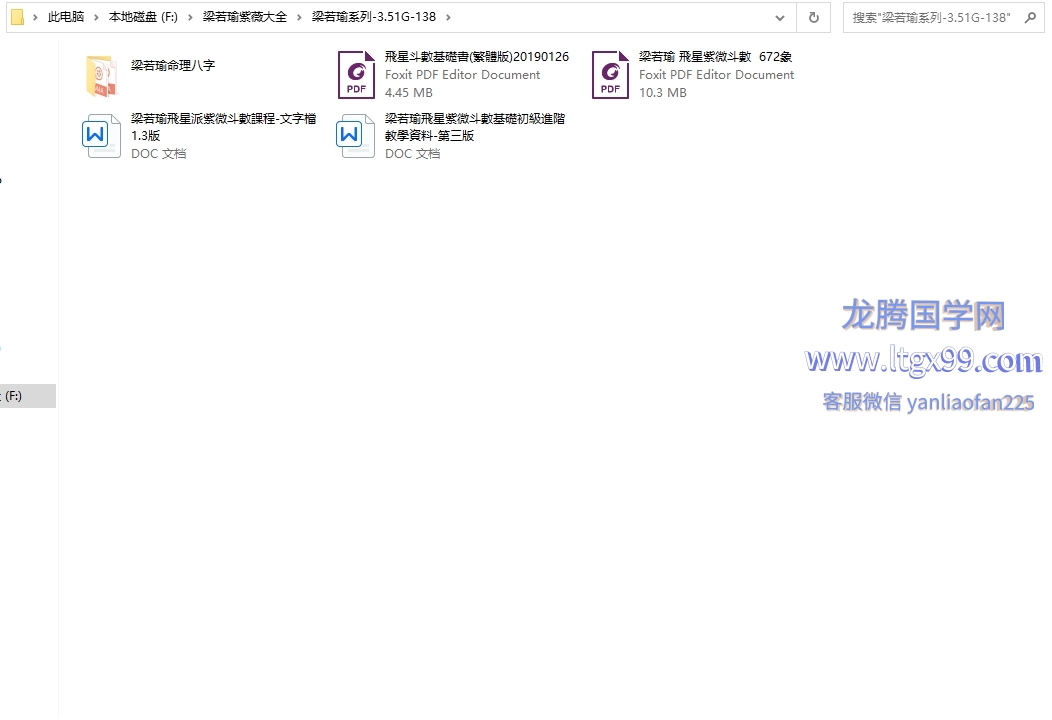Click the address bar folder icon
The width and height of the screenshot is (1052, 720).
tap(18, 17)
